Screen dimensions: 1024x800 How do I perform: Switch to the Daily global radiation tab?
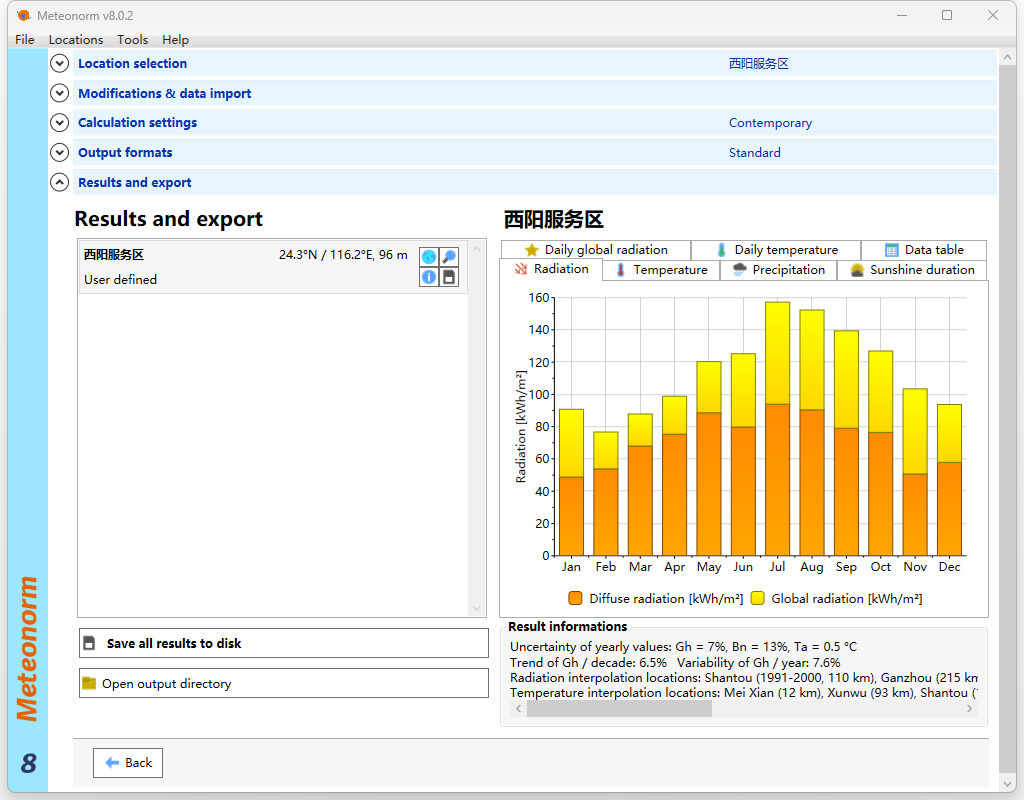coord(596,250)
